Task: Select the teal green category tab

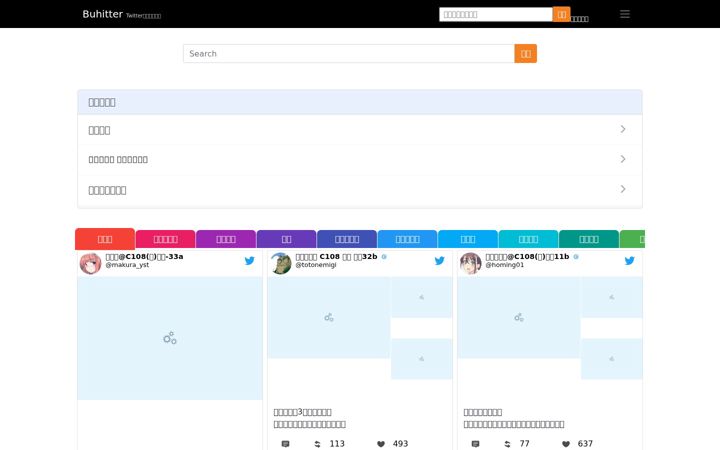Action: (589, 239)
